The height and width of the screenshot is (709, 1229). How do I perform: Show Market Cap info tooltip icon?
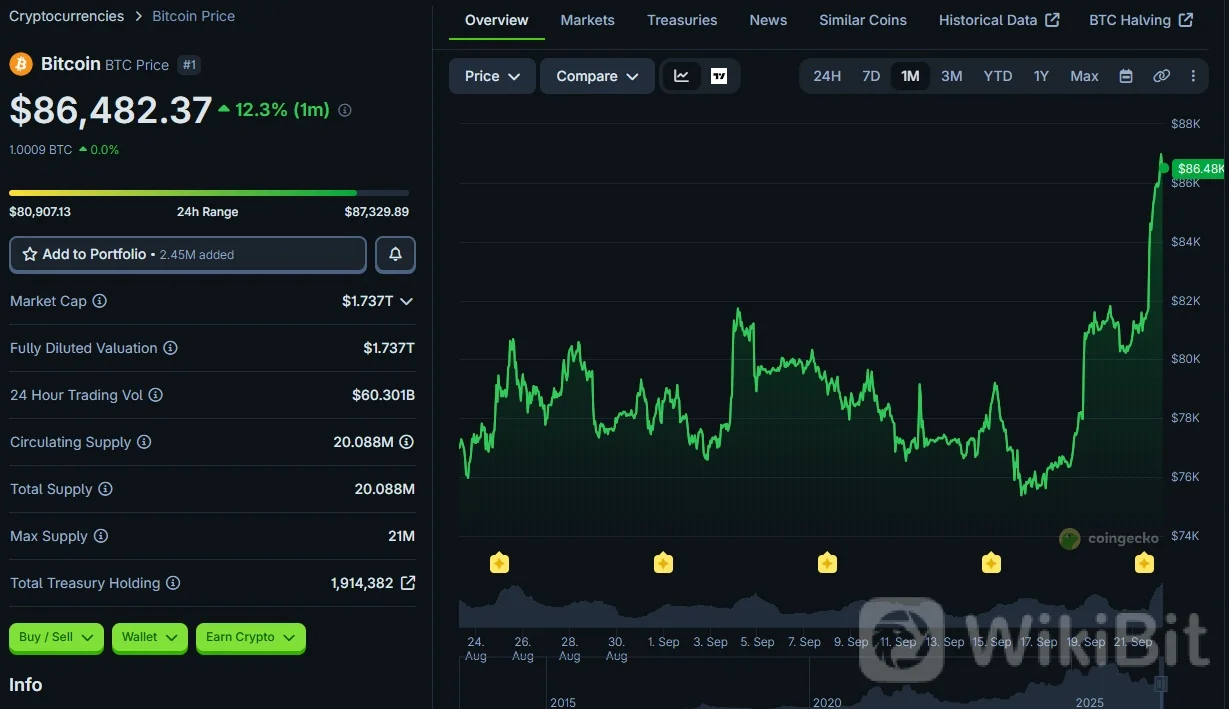pyautogui.click(x=100, y=301)
